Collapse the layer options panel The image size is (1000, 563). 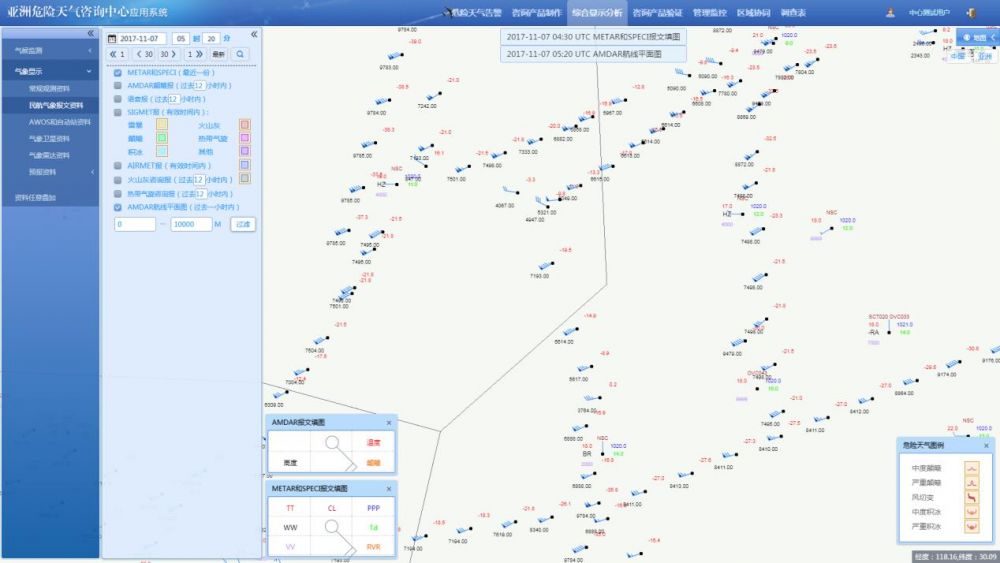point(253,34)
